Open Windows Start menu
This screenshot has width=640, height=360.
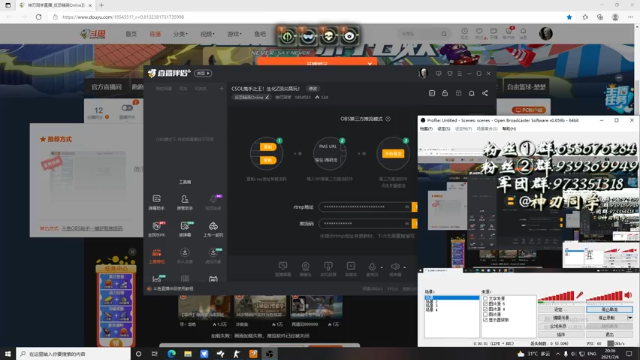8,353
